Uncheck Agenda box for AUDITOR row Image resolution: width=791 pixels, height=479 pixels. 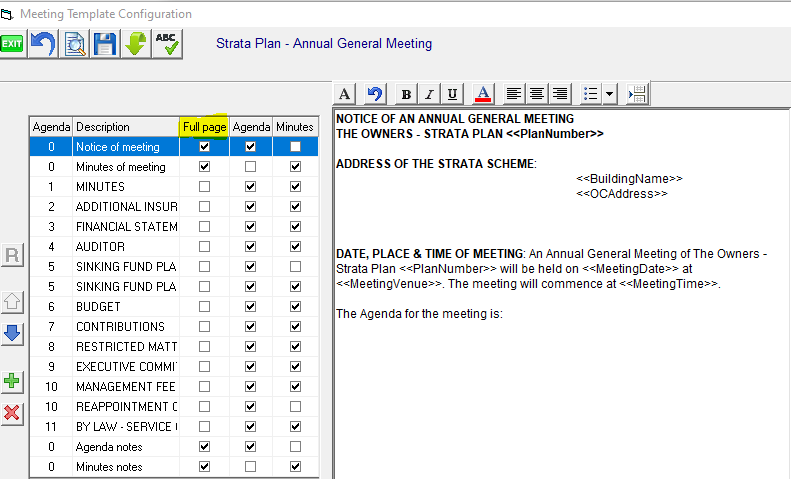pos(250,247)
